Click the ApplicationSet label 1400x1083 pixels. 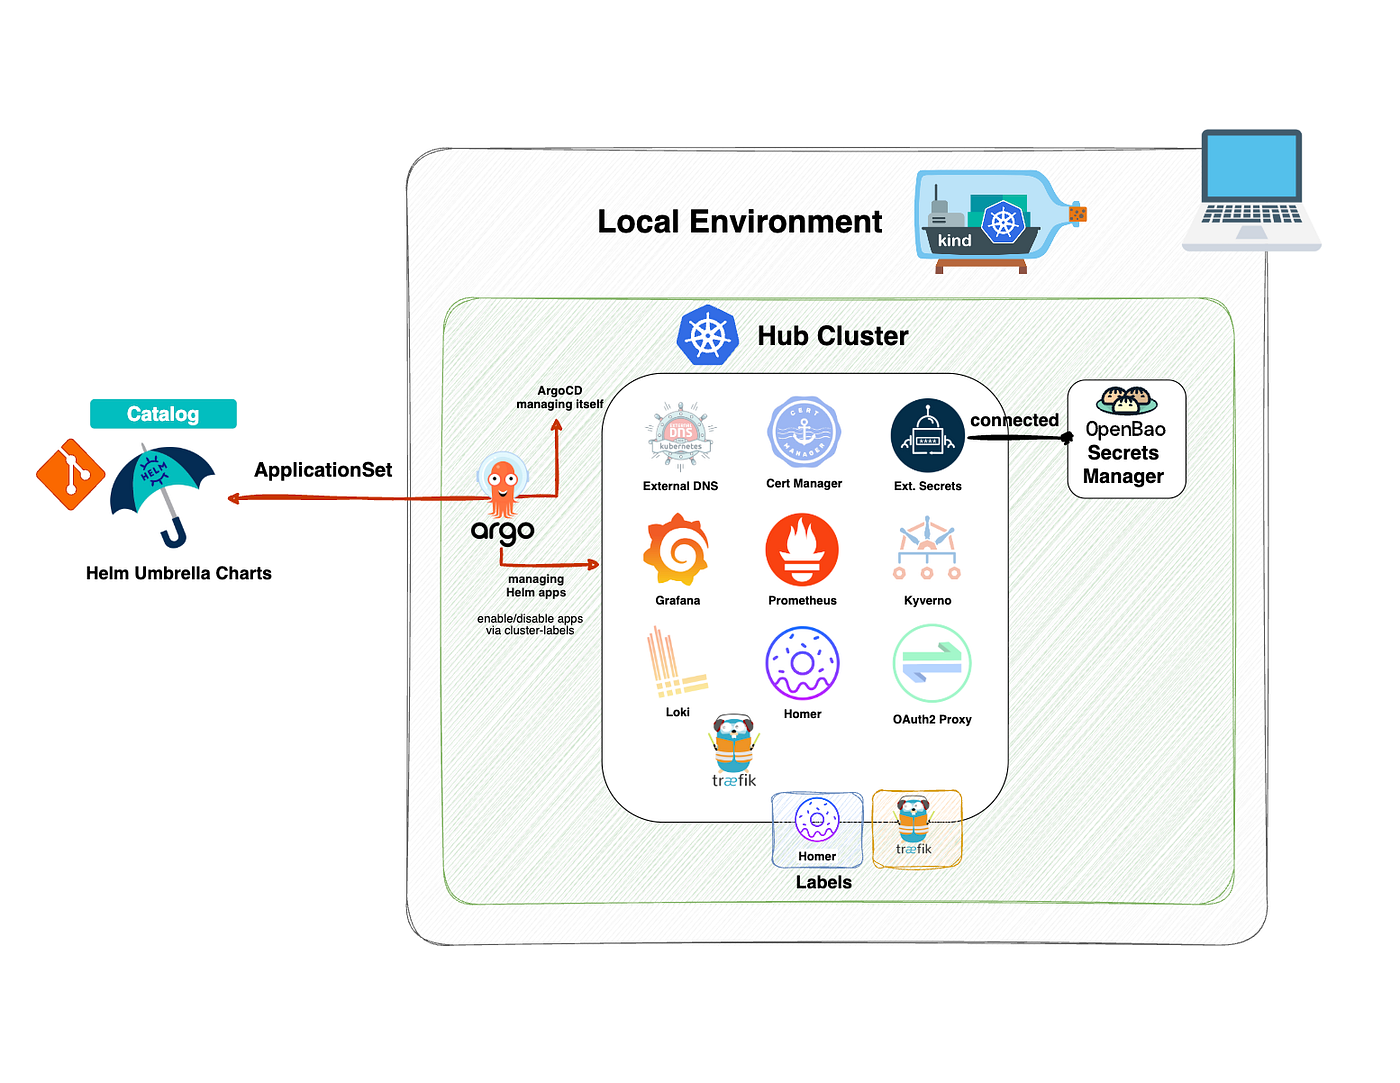click(323, 470)
